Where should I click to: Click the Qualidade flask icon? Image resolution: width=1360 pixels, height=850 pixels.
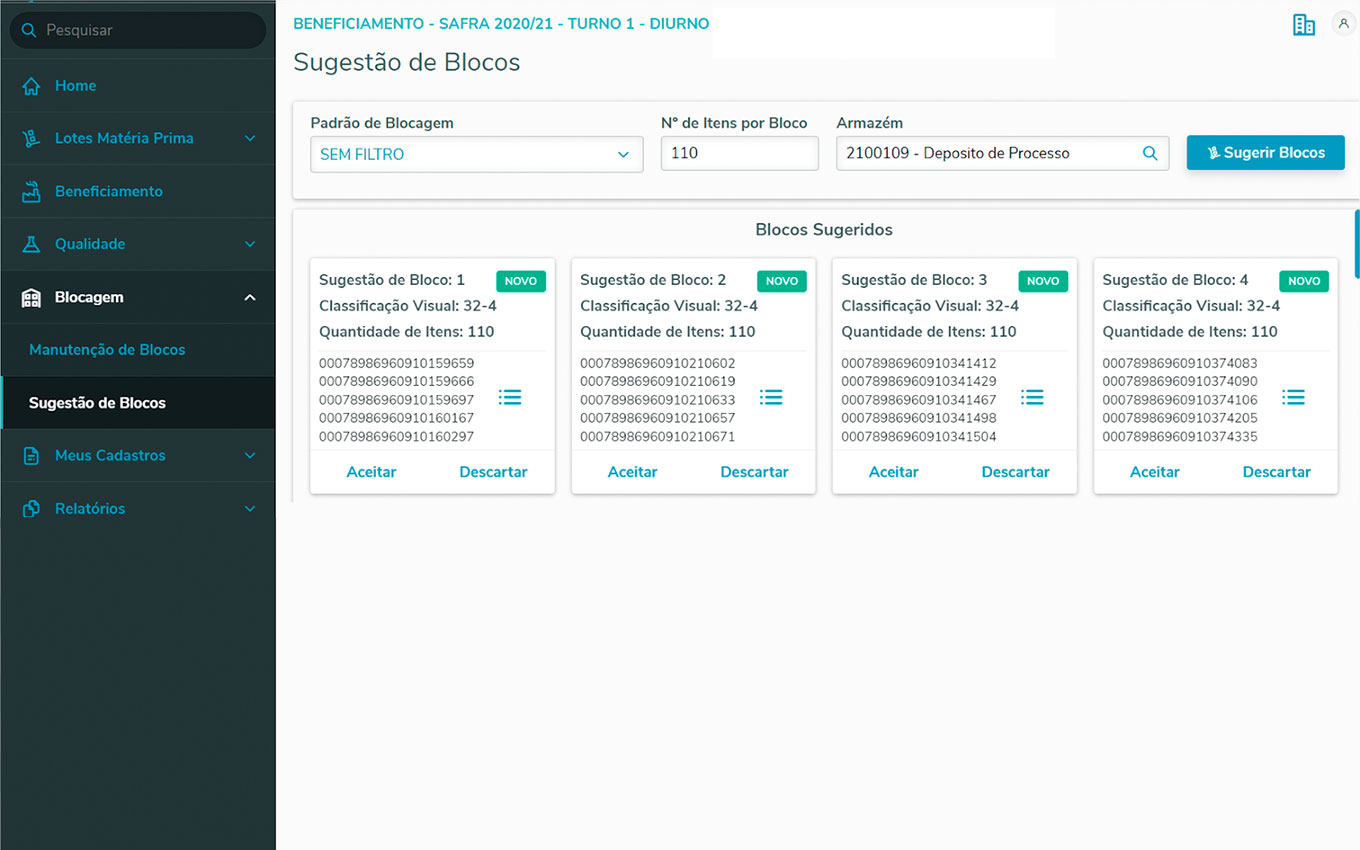(x=31, y=244)
